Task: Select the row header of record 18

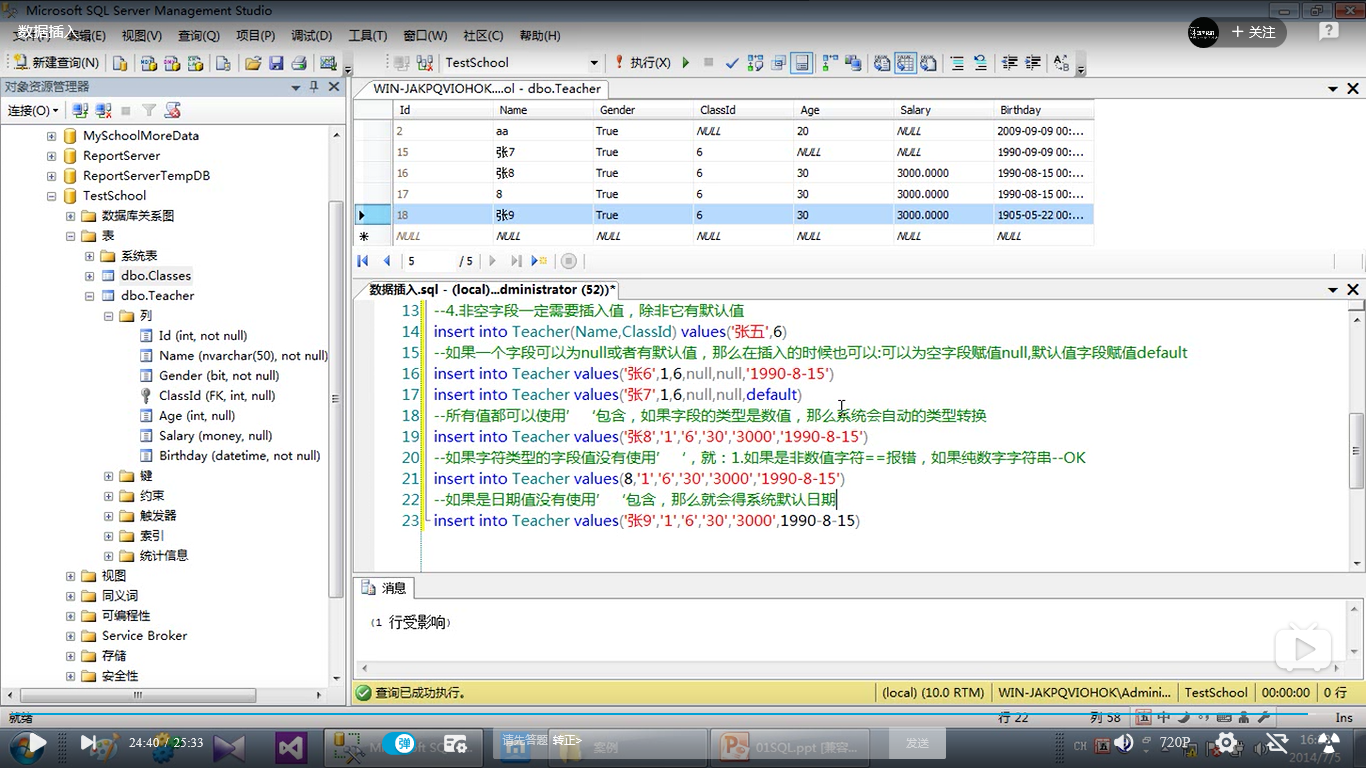Action: [372, 215]
